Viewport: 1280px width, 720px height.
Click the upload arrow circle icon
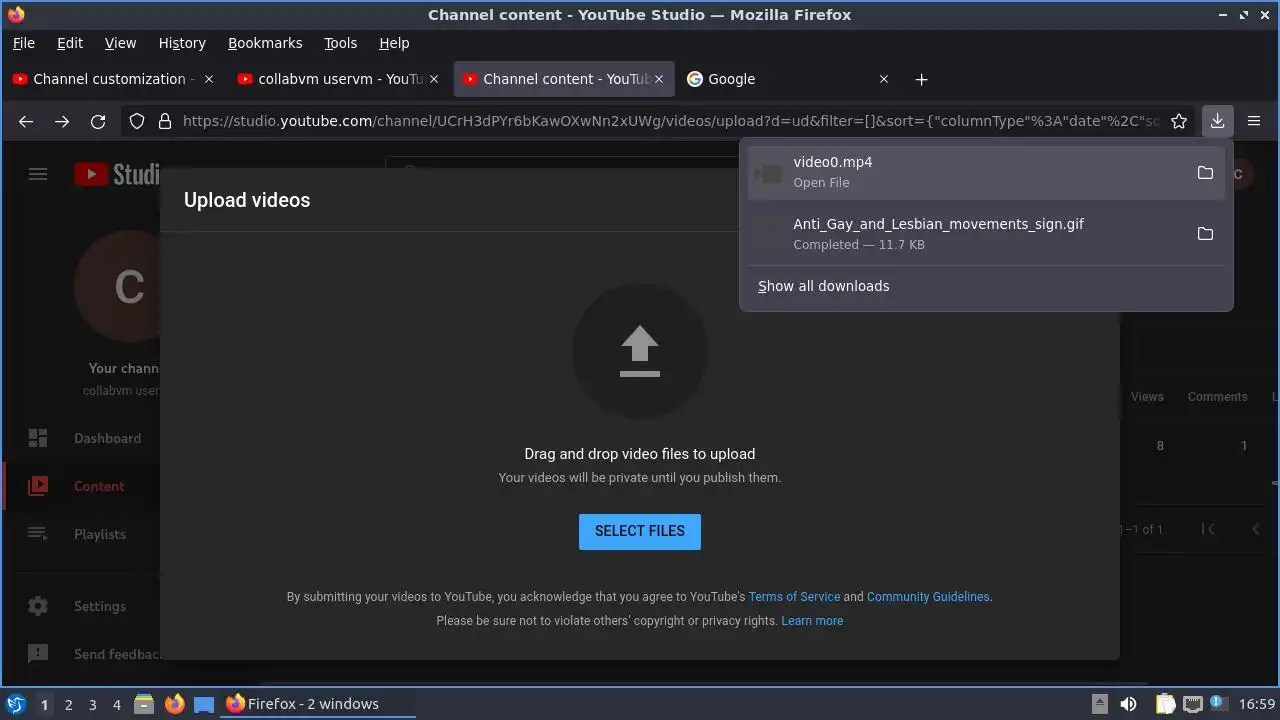click(640, 351)
